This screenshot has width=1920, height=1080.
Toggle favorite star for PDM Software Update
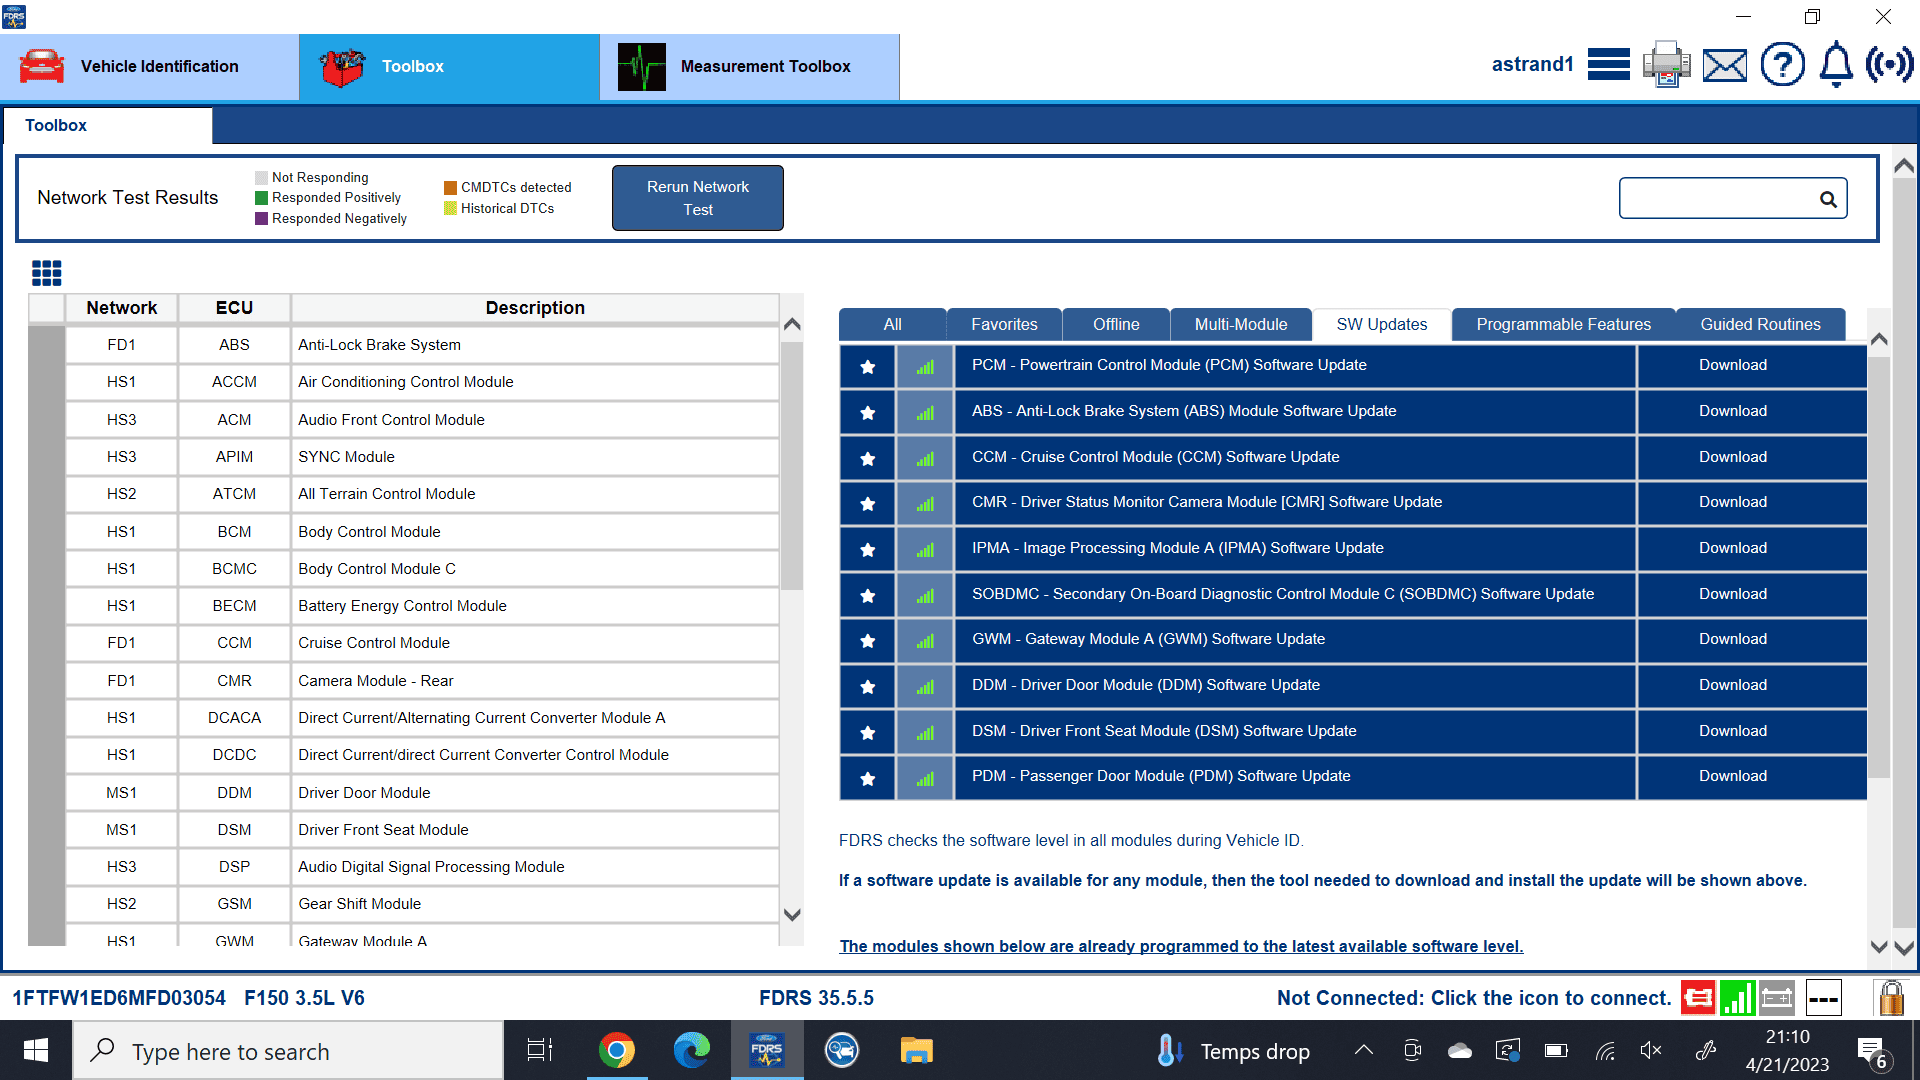pyautogui.click(x=868, y=778)
